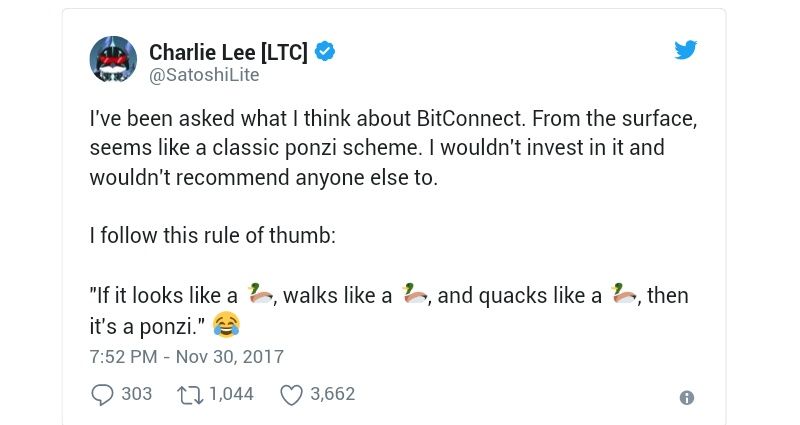Click the duck emoji after "quacks like a"
This screenshot has height=425, width=800.
624,294
